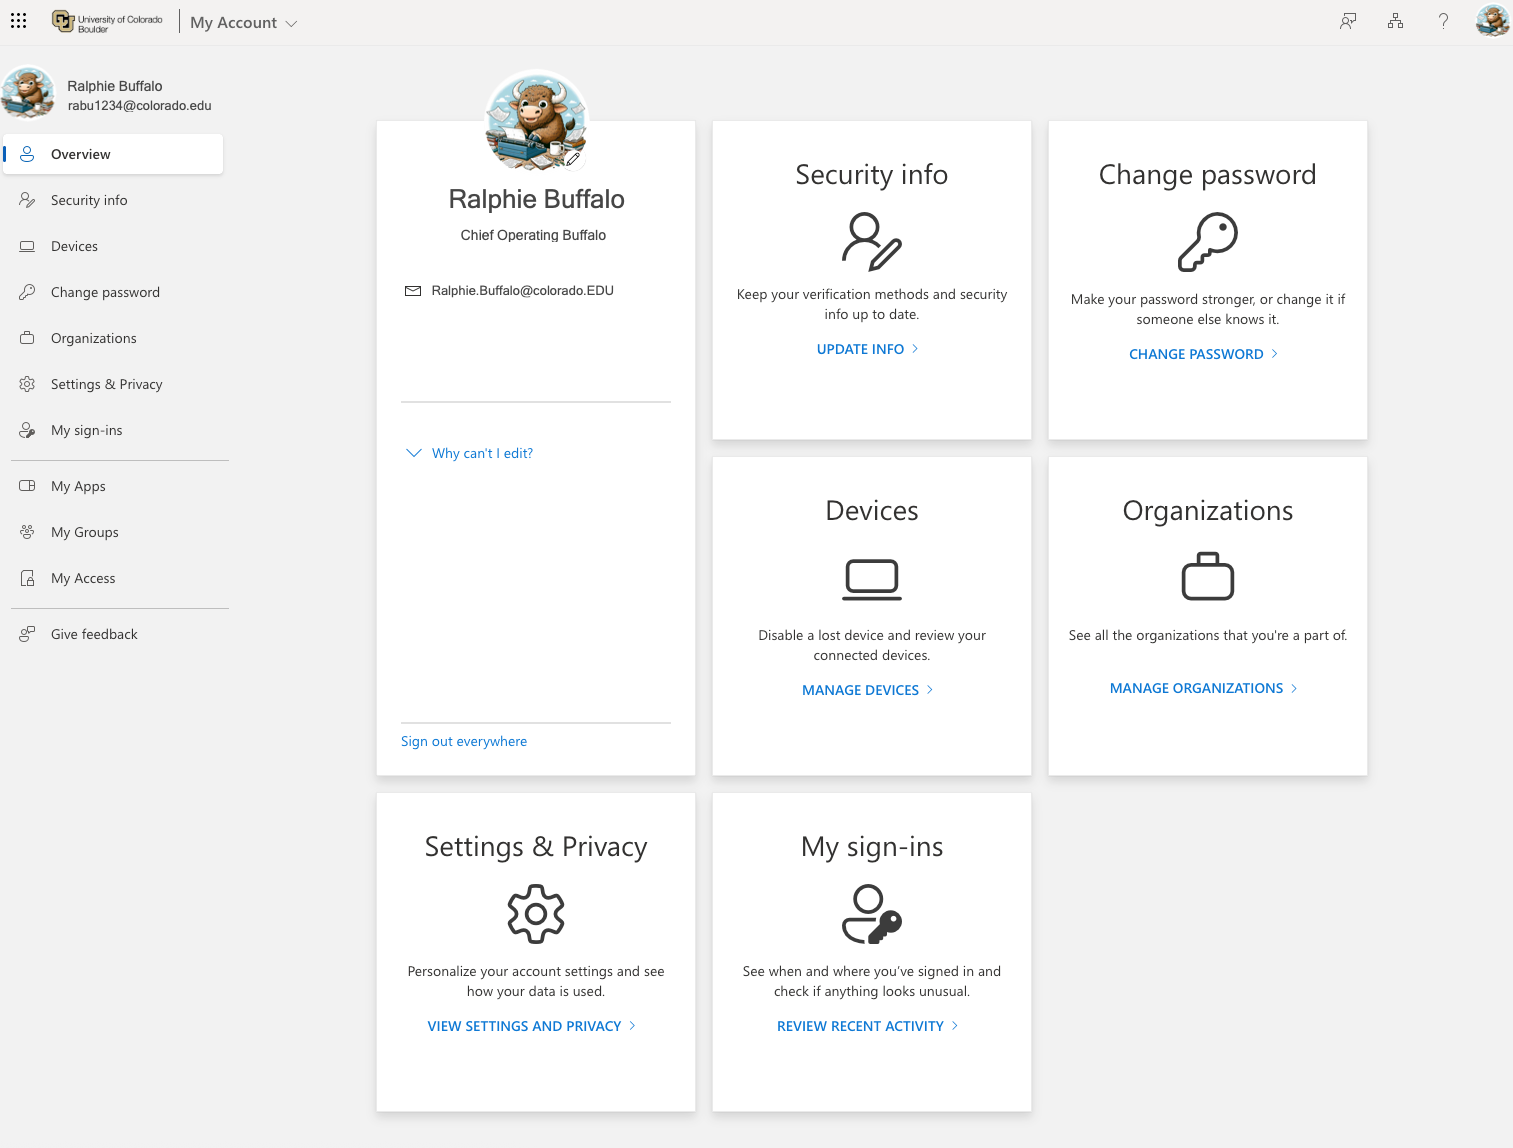Click the pencil edit icon on profile photo
Screen dimensions: 1513x1148
pos(573,158)
